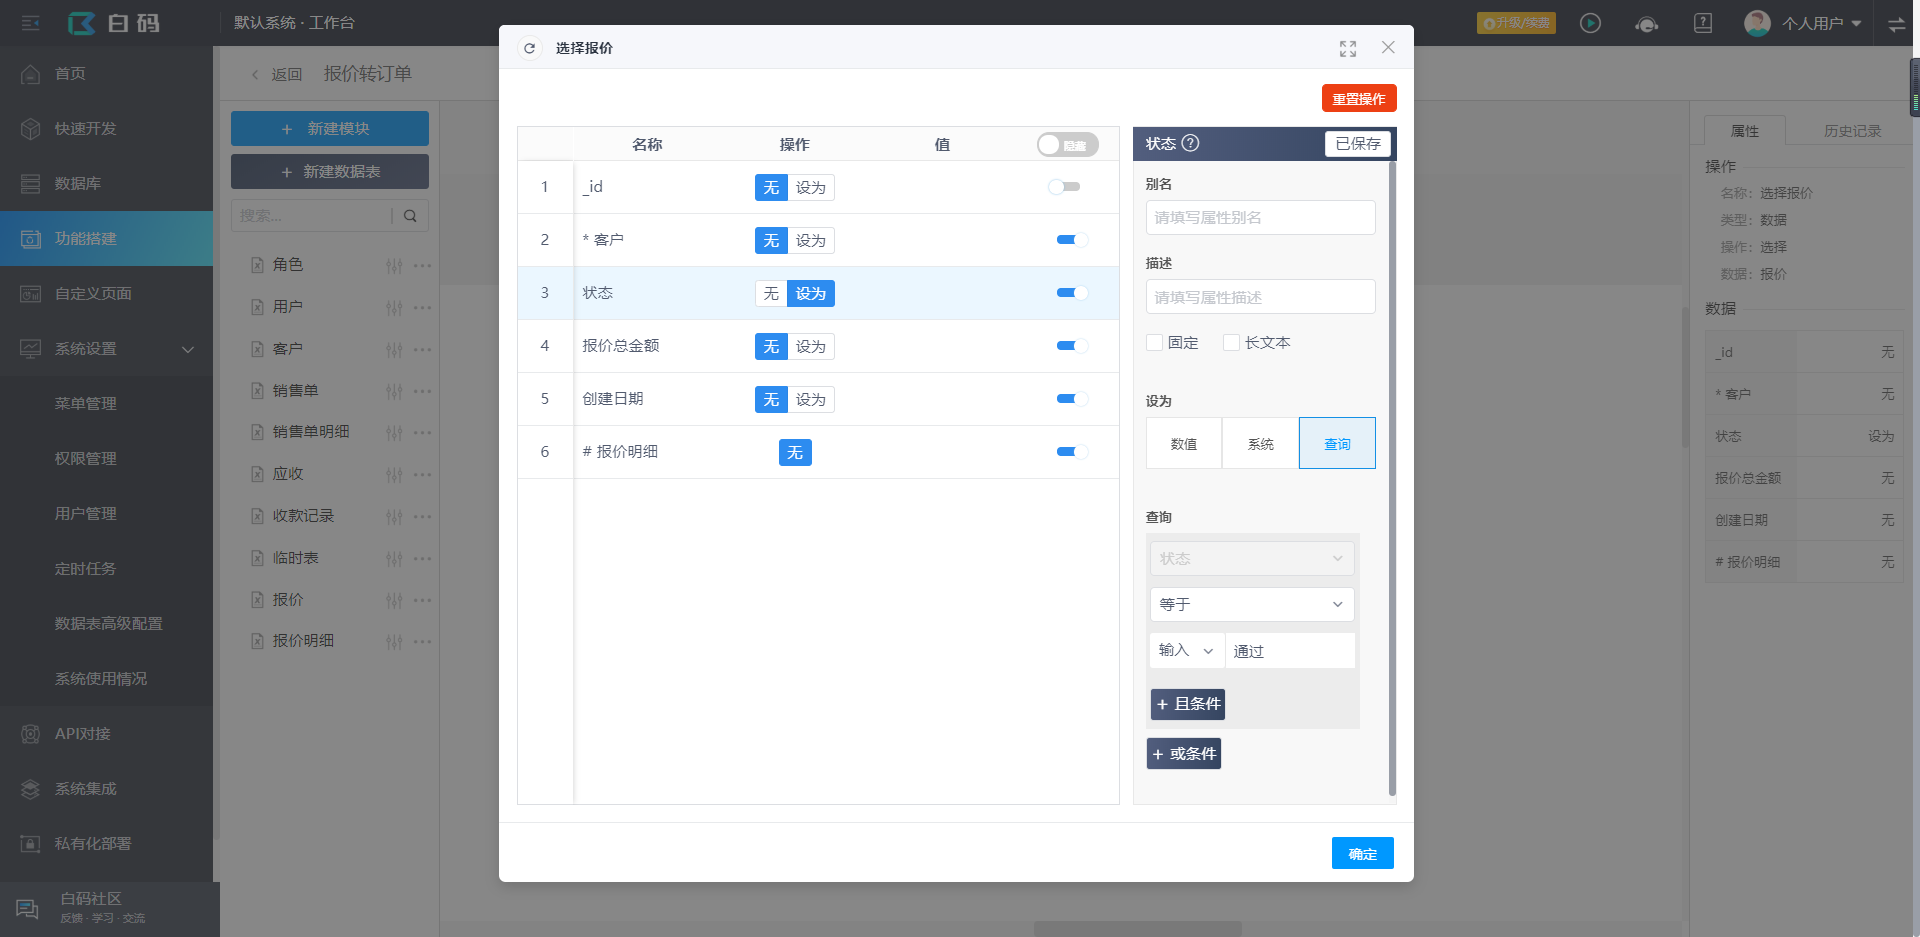
Task: Switch to the 属性 tab
Action: tap(1745, 131)
